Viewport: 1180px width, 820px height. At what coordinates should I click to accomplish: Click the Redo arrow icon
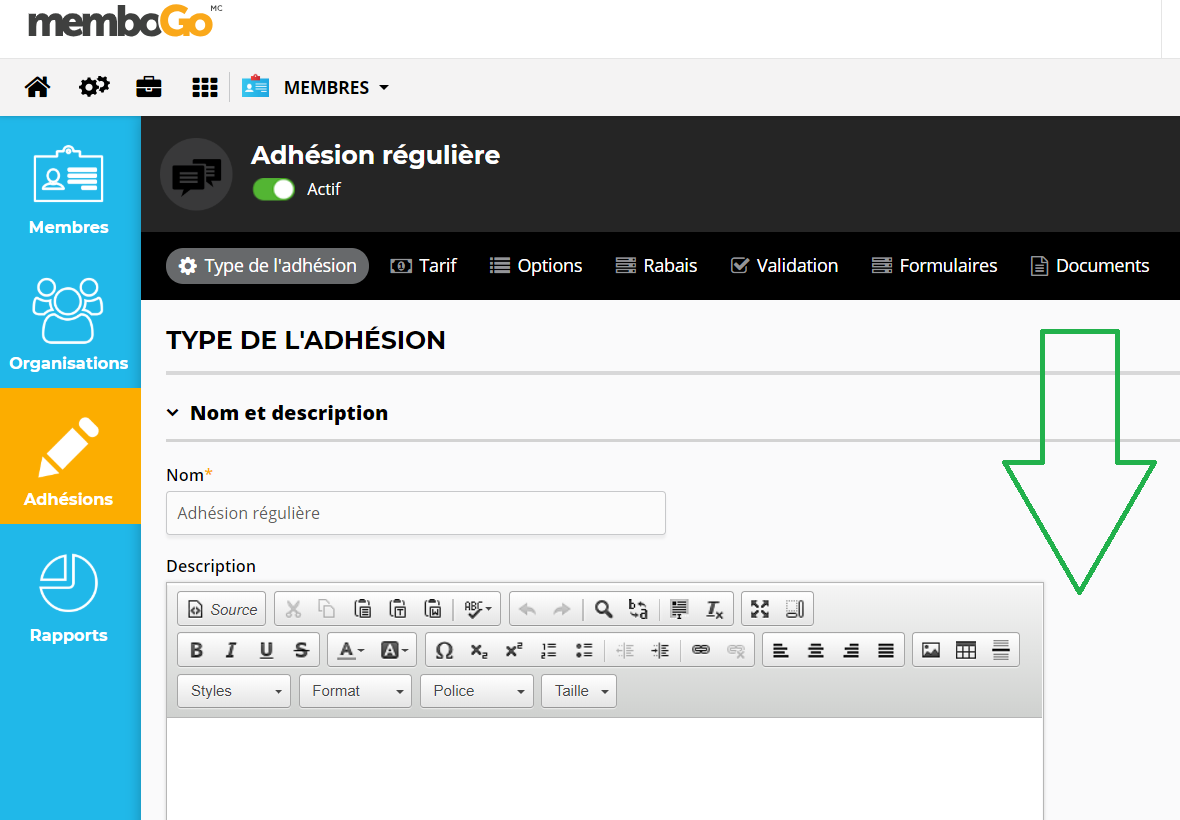pos(561,609)
